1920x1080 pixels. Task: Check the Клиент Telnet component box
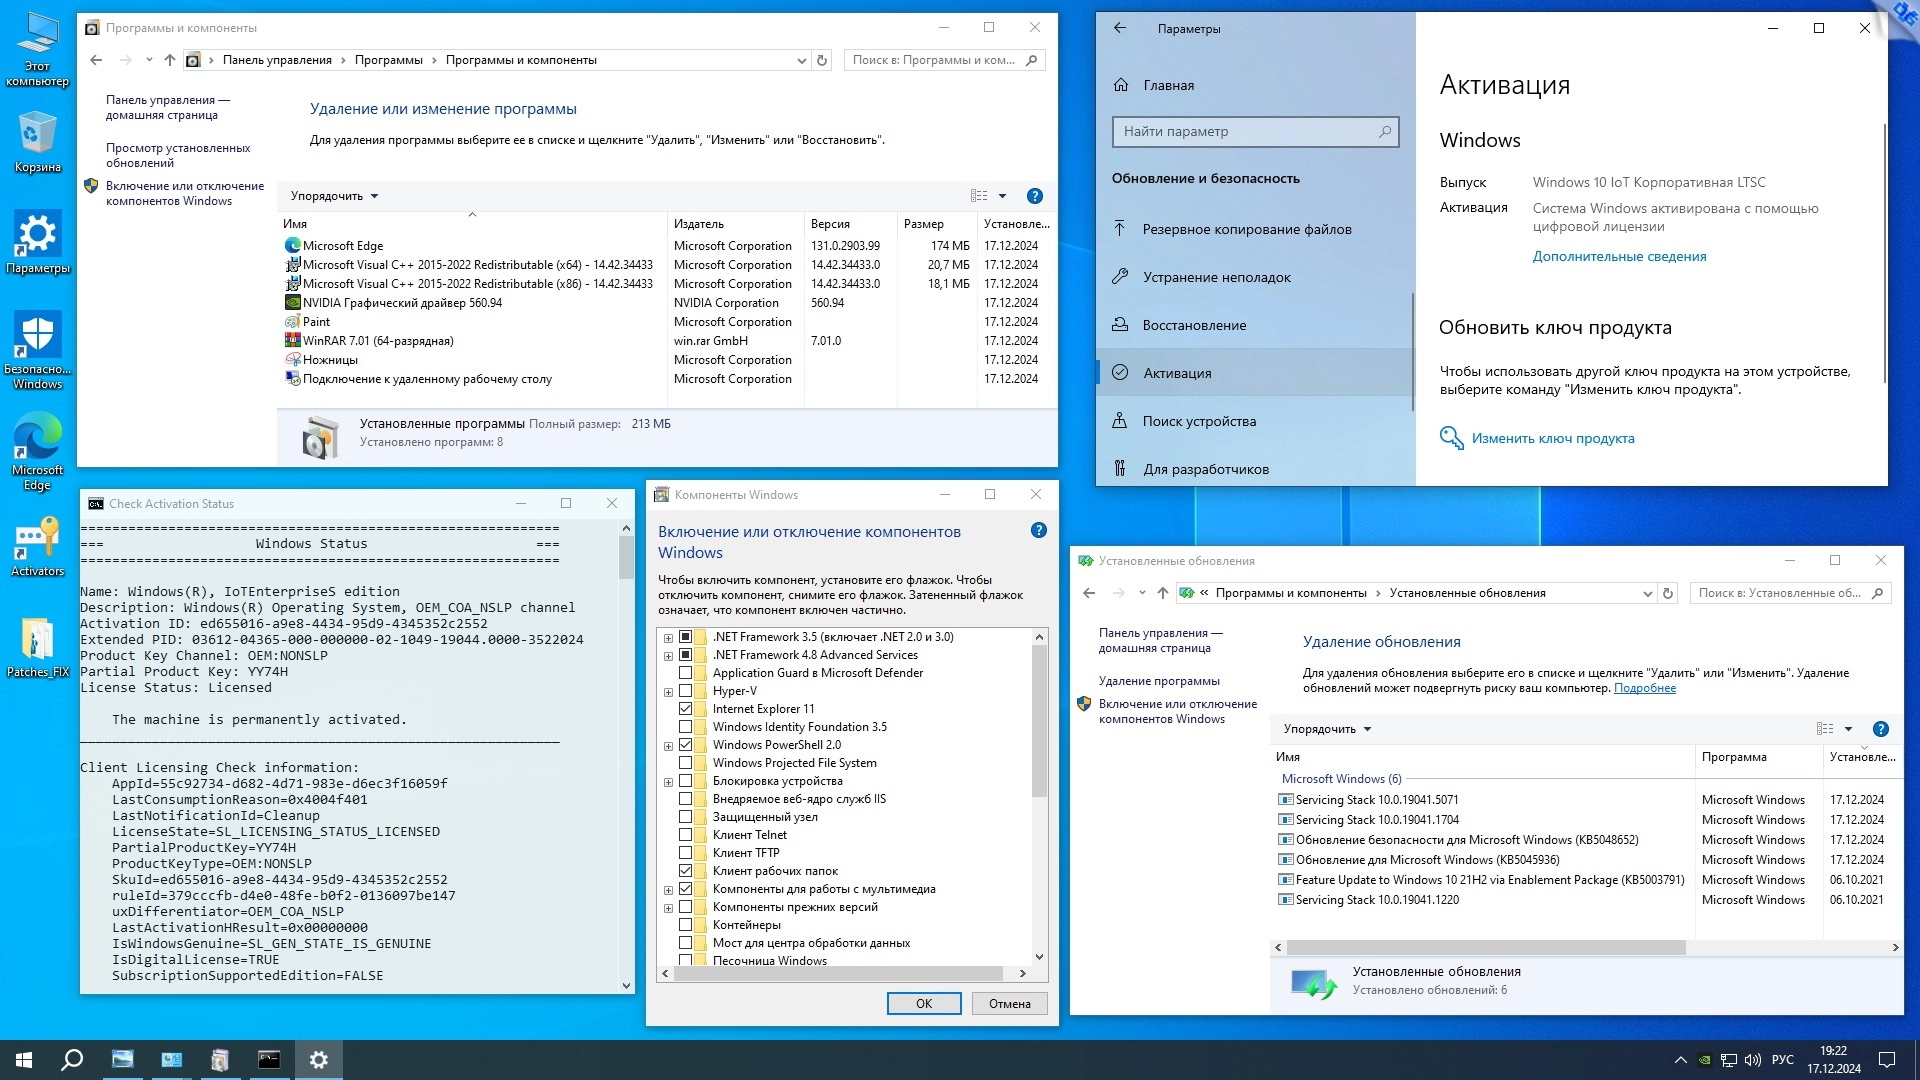(686, 835)
